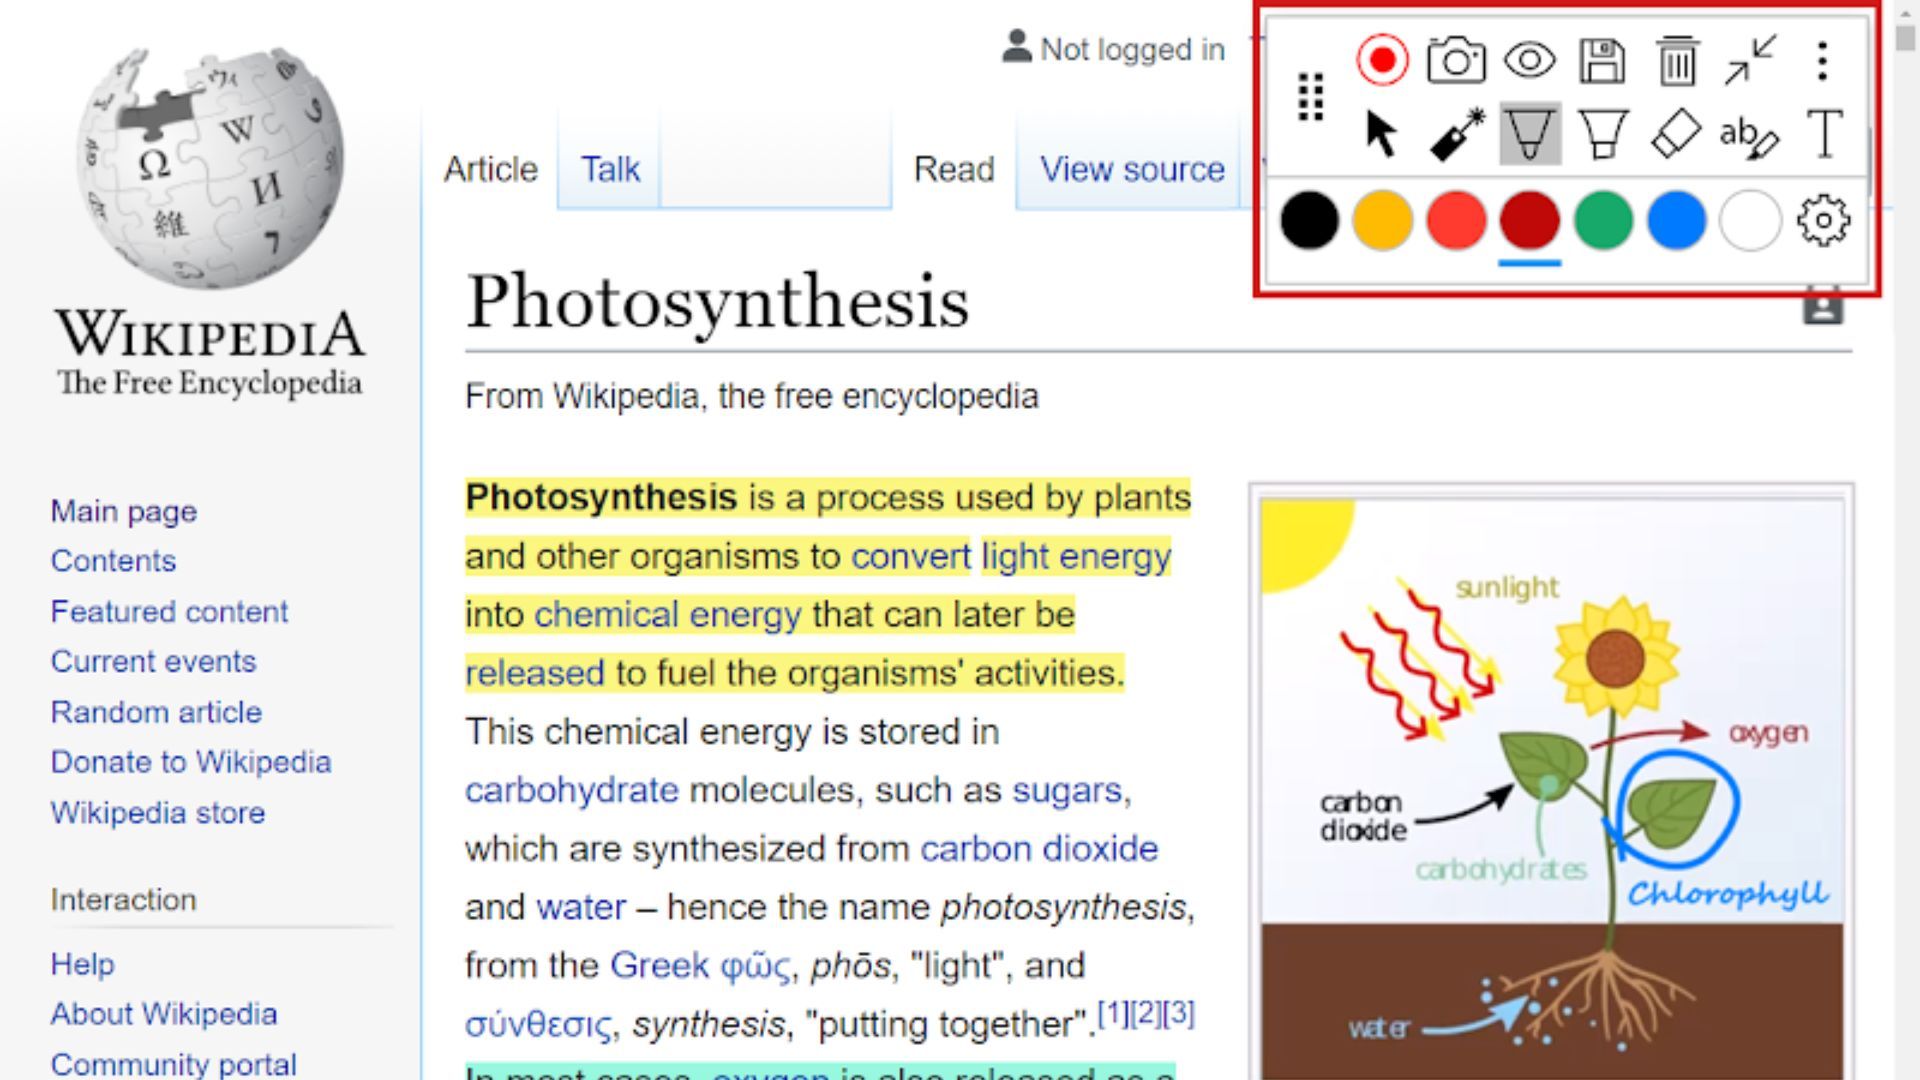This screenshot has height=1080, width=1920.
Task: Click the View source link
Action: click(x=1130, y=169)
